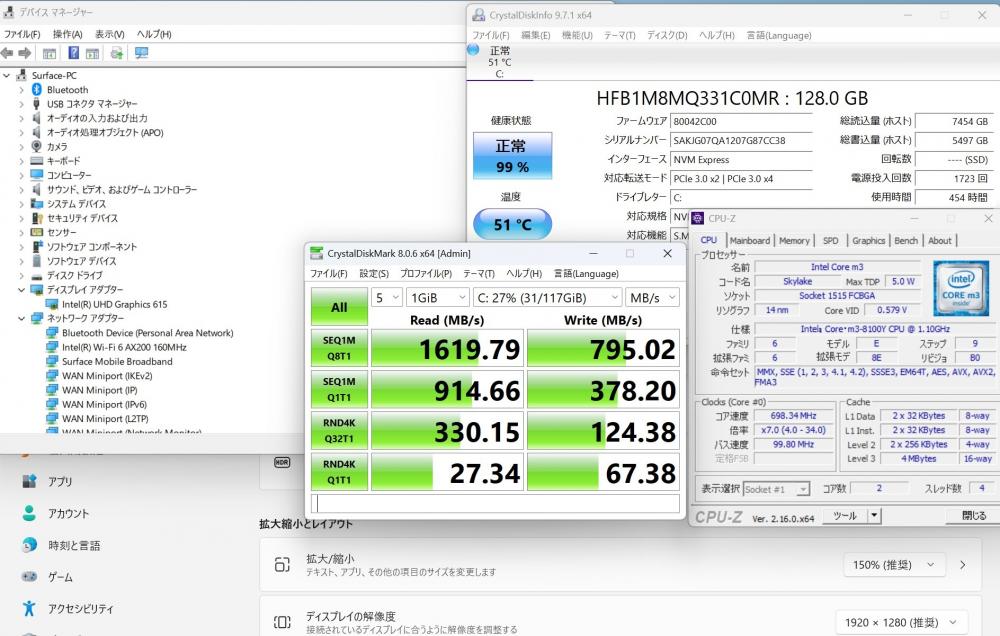The width and height of the screenshot is (1000, 636).
Task: Open アカウント in Settings sidebar
Action: (68, 513)
